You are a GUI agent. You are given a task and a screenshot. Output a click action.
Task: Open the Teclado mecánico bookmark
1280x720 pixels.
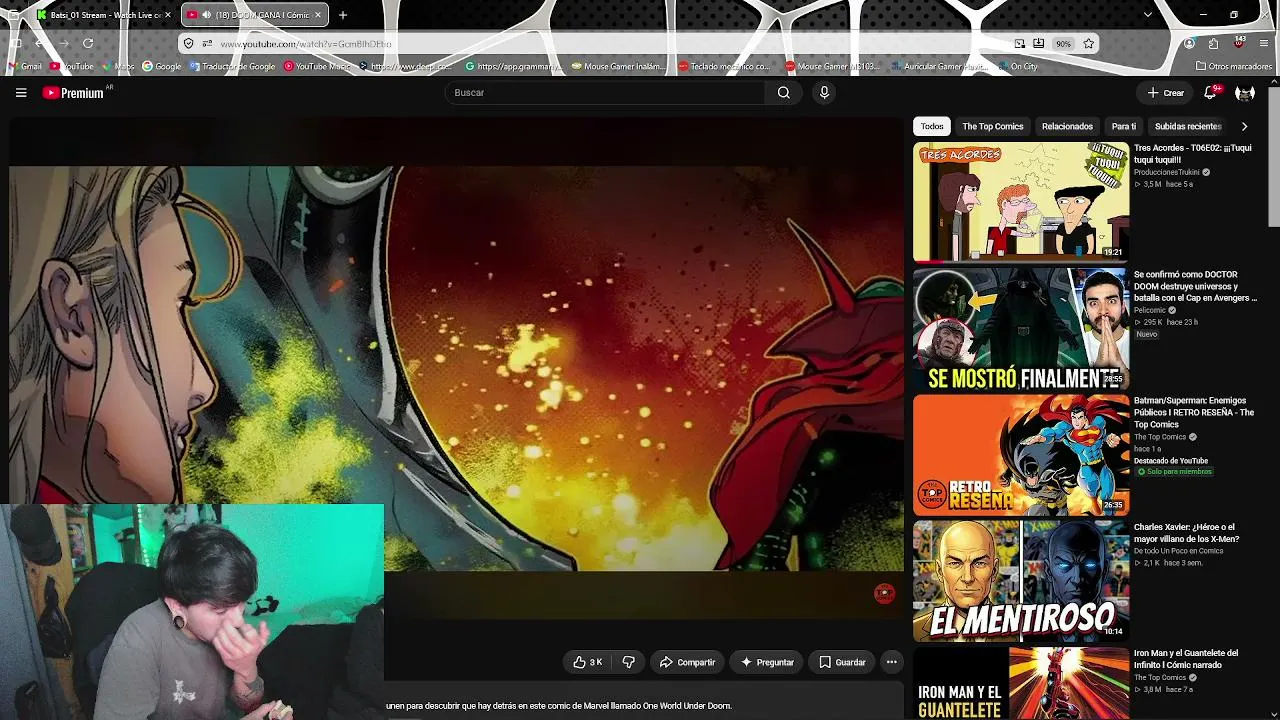(725, 67)
